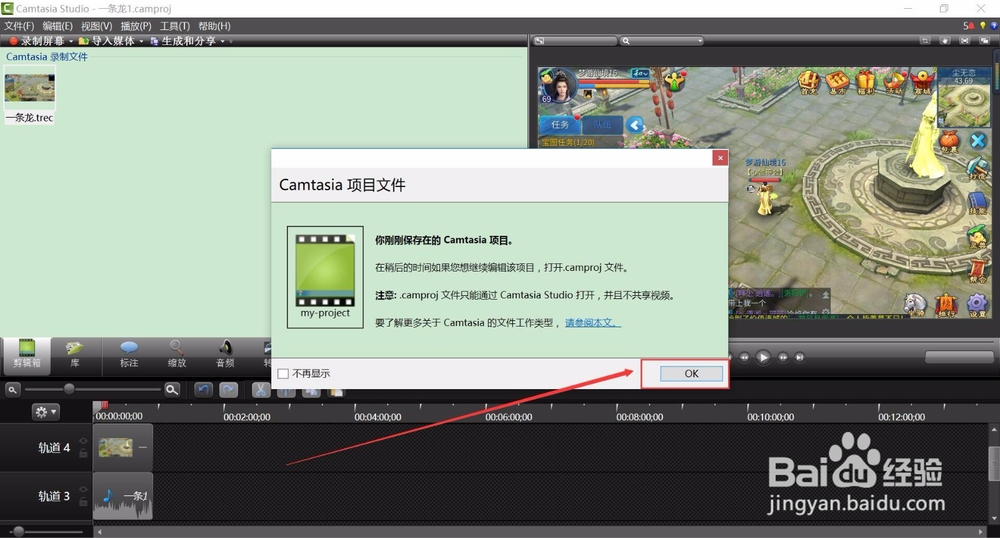This screenshot has height=538, width=1000.
Task: Toggle visibility eye of 轨道 4
Action: 83,440
